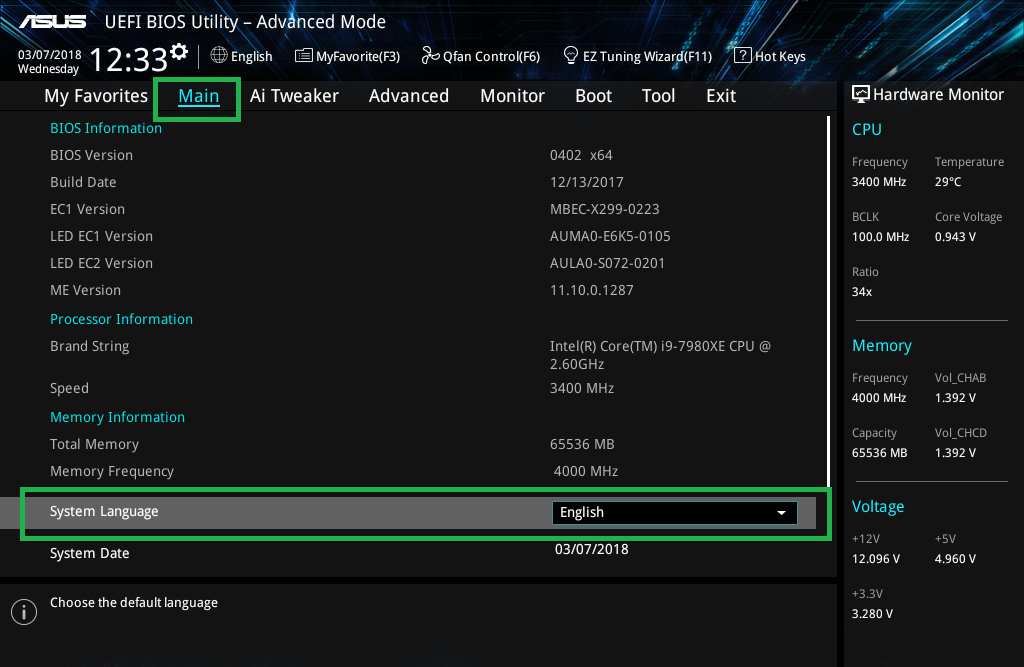Screen dimensions: 1024x667
Task: Select the EC1 Version row
Action: pyautogui.click(x=88, y=209)
